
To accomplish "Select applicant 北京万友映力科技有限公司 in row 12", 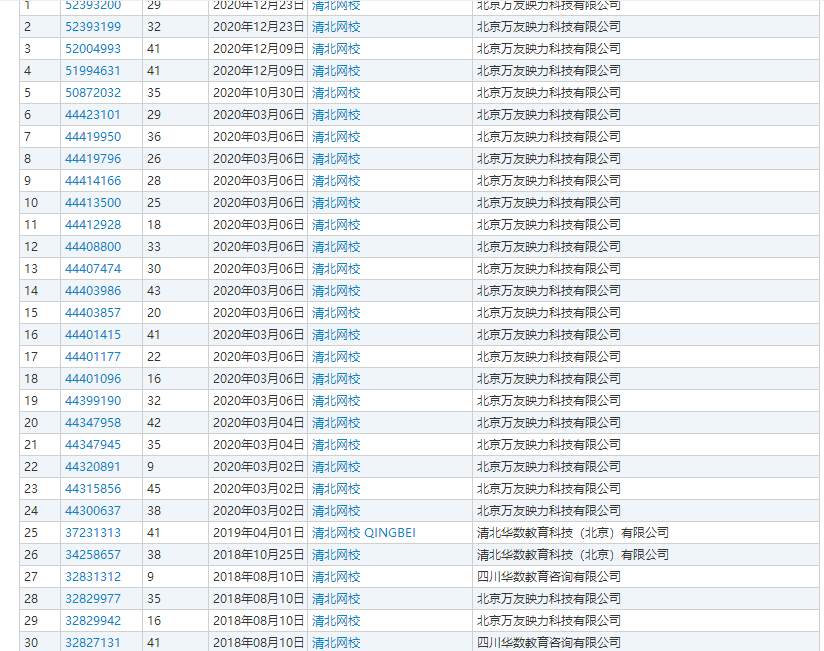I will coord(549,247).
